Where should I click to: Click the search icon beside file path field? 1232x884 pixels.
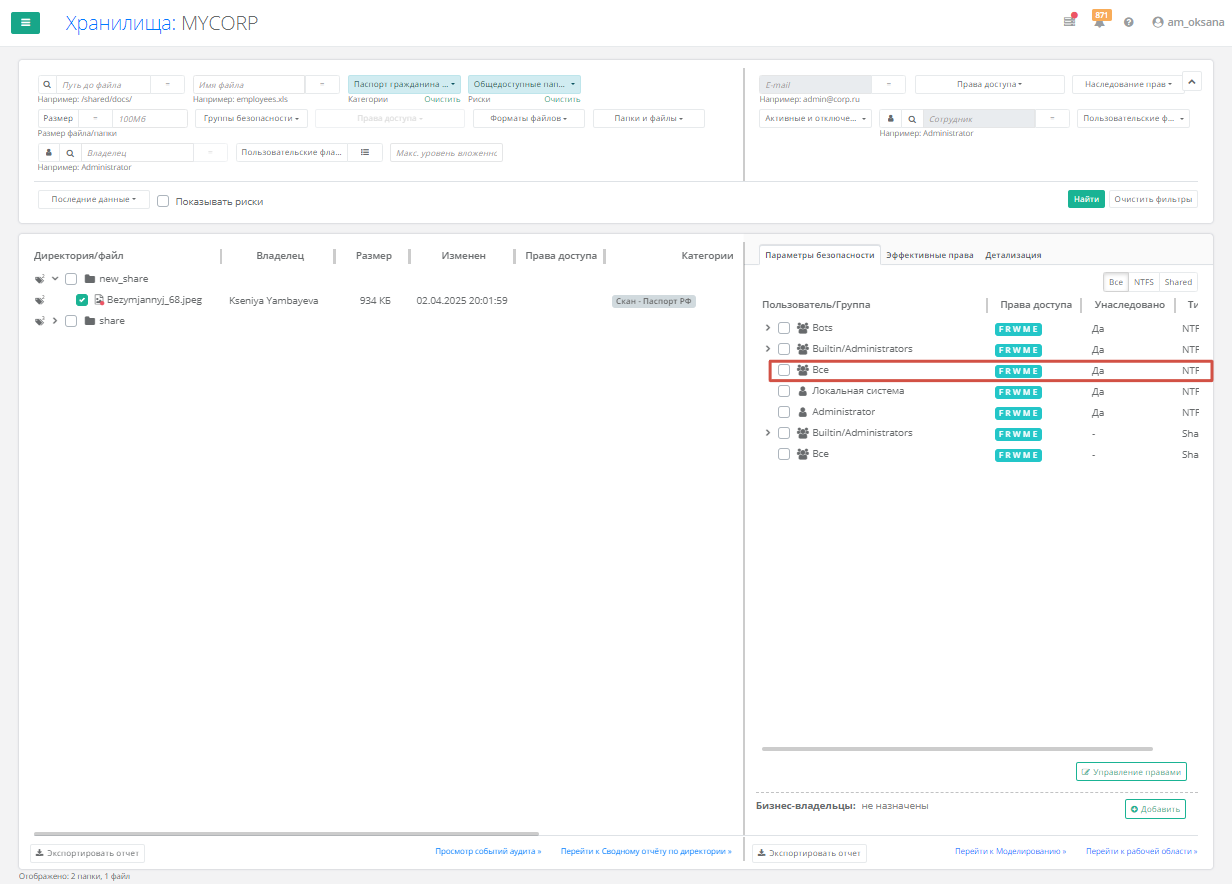coord(46,85)
